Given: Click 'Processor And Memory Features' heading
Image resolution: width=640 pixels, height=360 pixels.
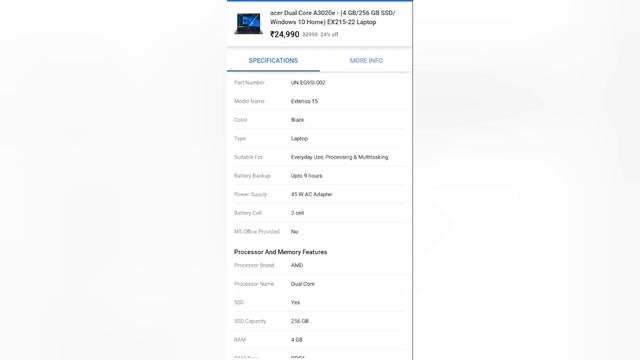Looking at the screenshot, I should coord(280,252).
